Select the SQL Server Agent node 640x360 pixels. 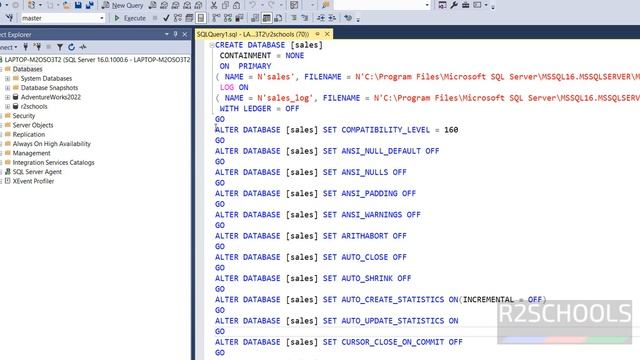pyautogui.click(x=37, y=172)
